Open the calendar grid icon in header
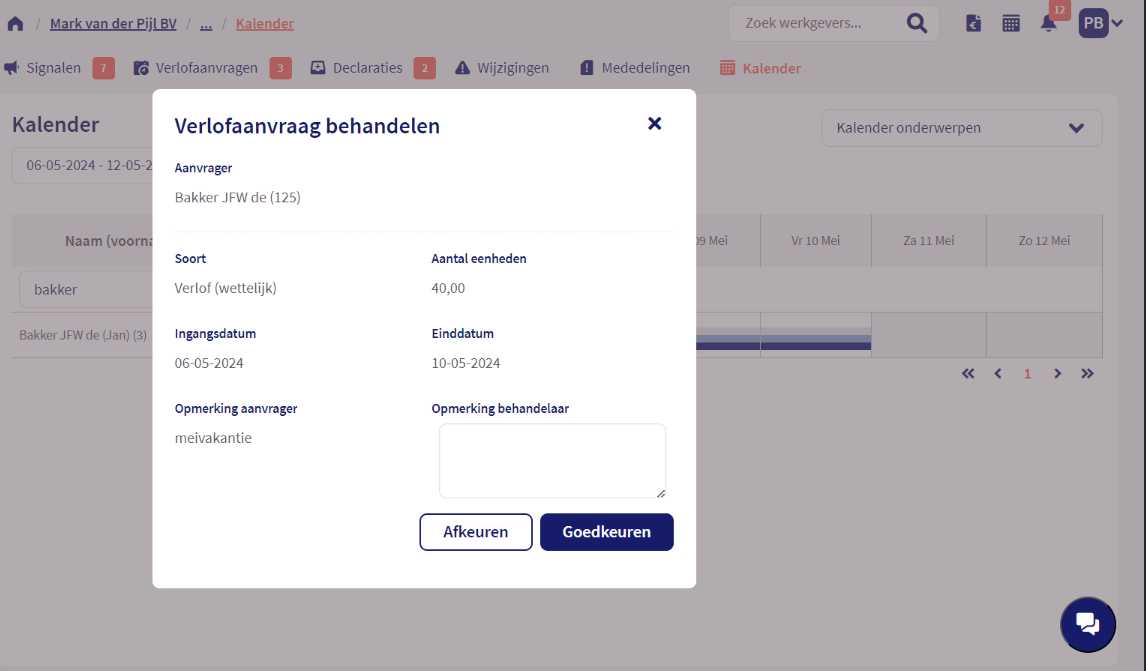This screenshot has width=1146, height=671. 1011,23
